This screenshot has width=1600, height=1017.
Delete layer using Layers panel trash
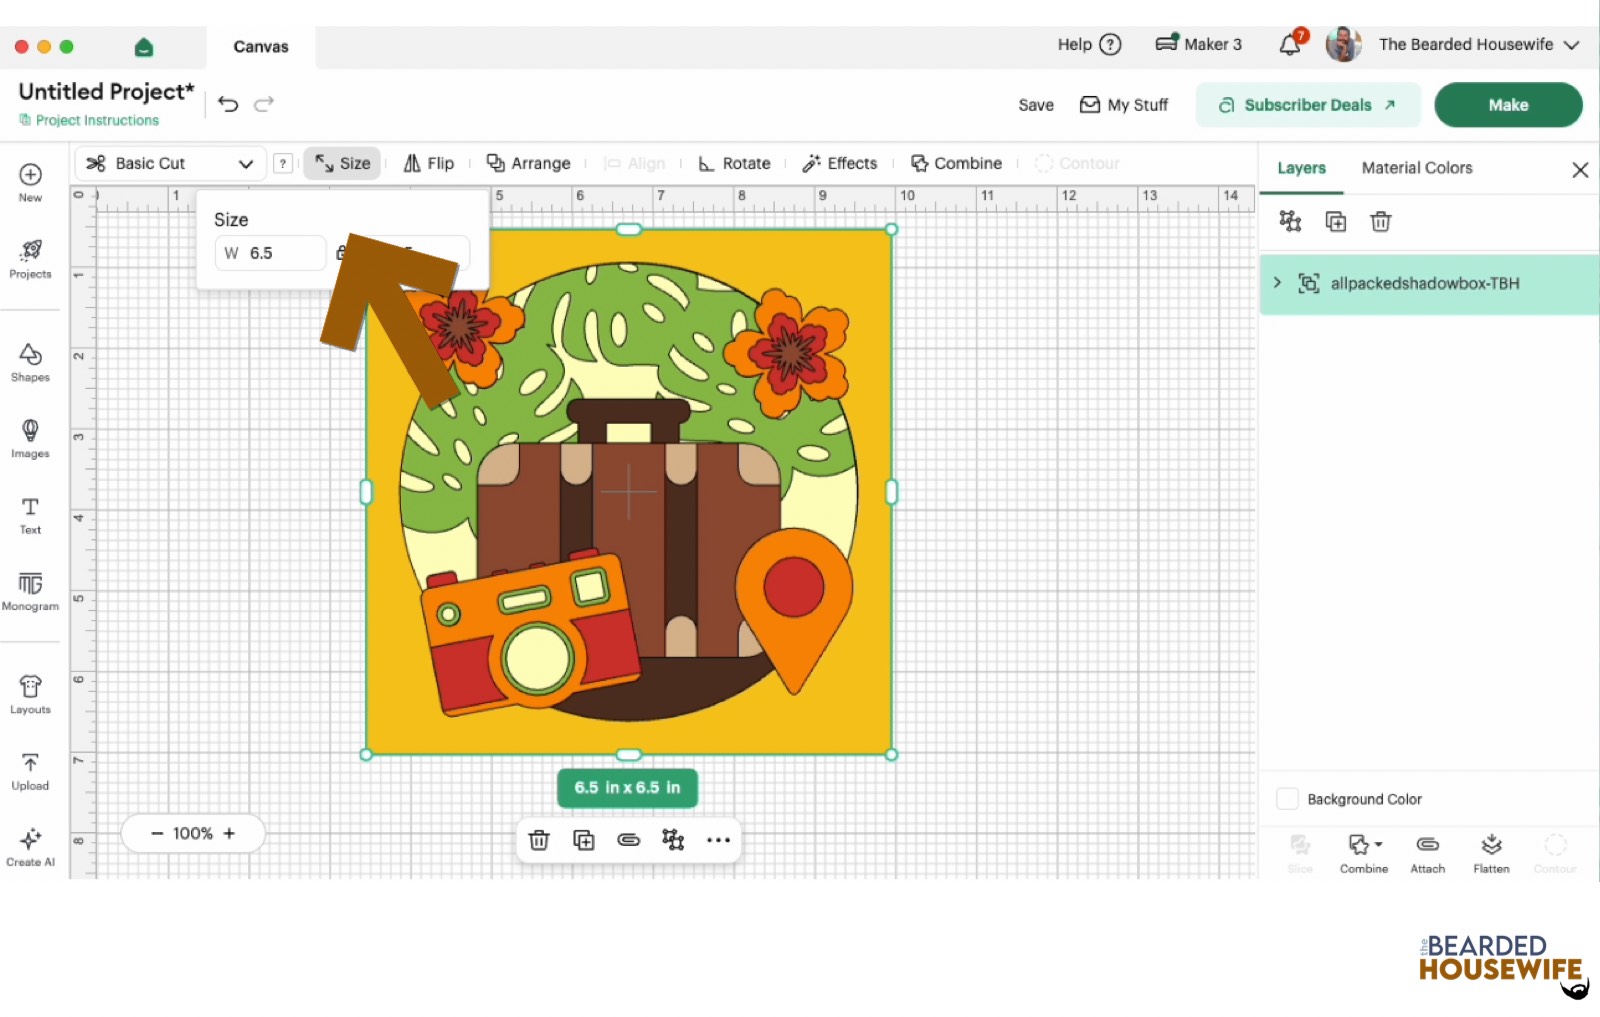[x=1381, y=221]
